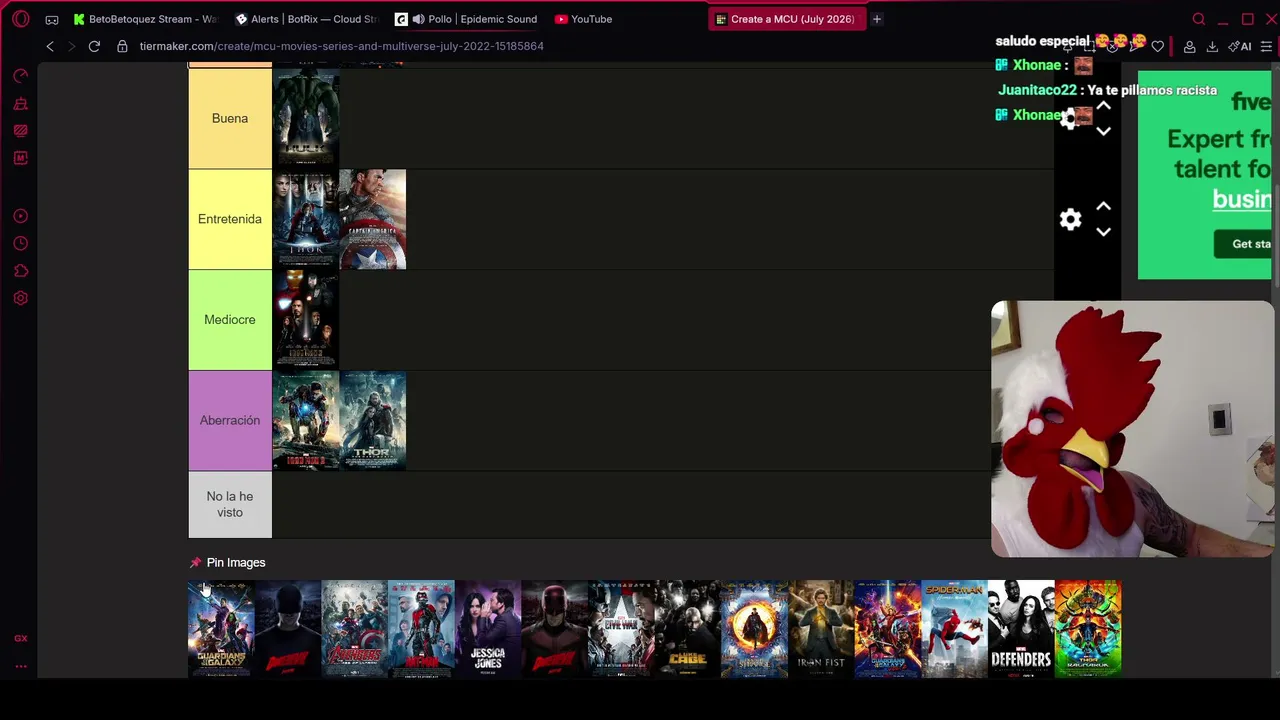Screen dimensions: 1280x720
Task: Switch to the Alerts BotRix tab
Action: pyautogui.click(x=306, y=19)
